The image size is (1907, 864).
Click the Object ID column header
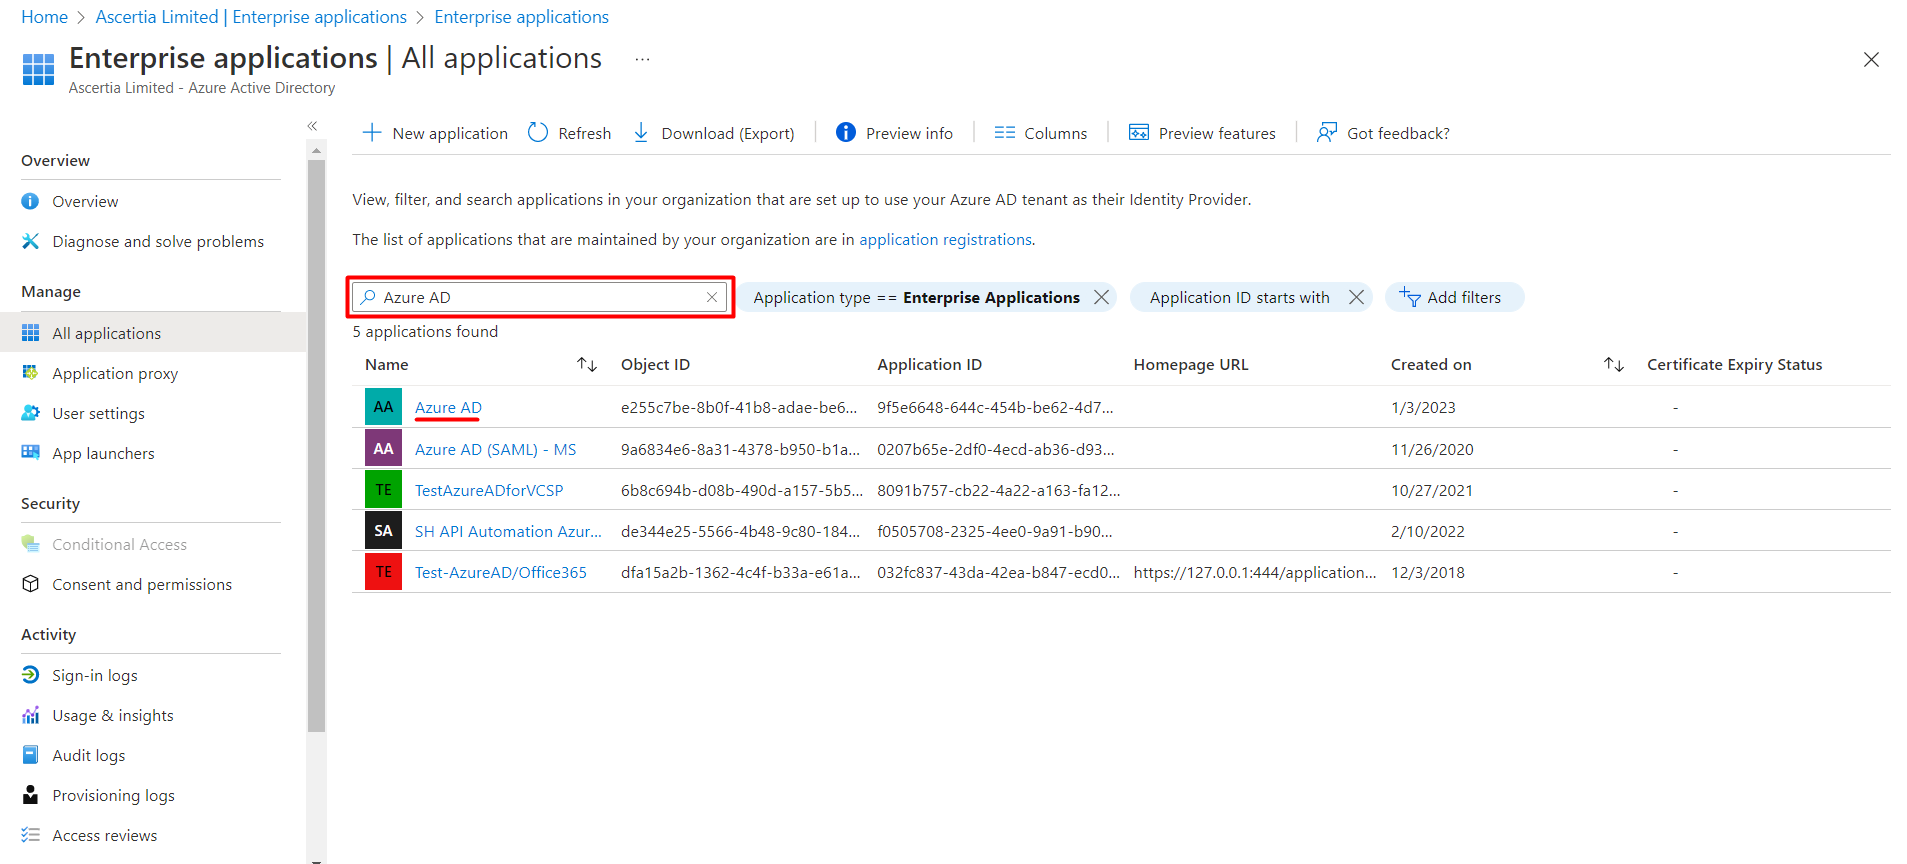pos(655,365)
